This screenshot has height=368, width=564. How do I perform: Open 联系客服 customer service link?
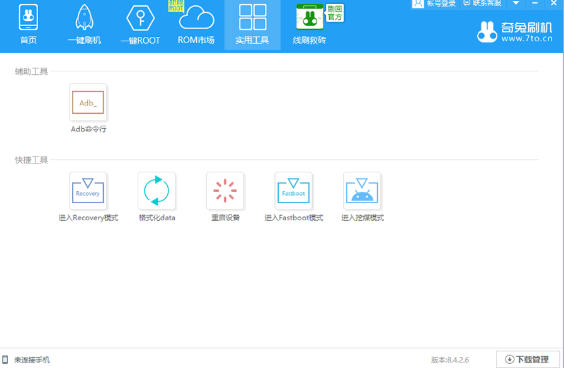482,3
